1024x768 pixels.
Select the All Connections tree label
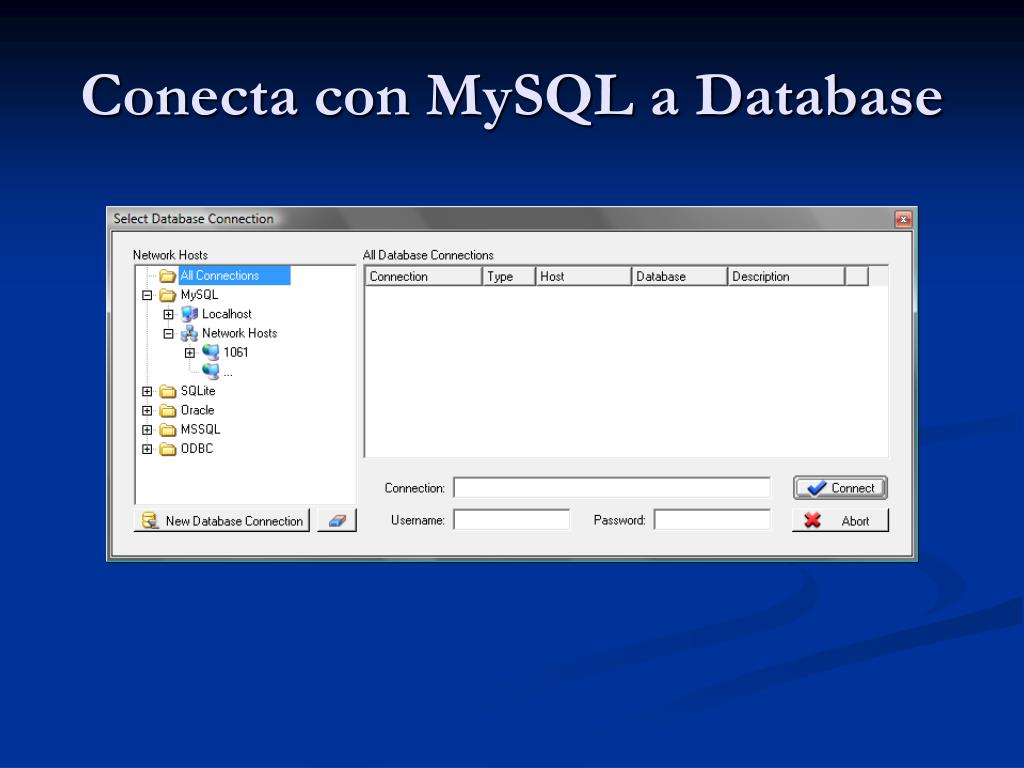219,276
